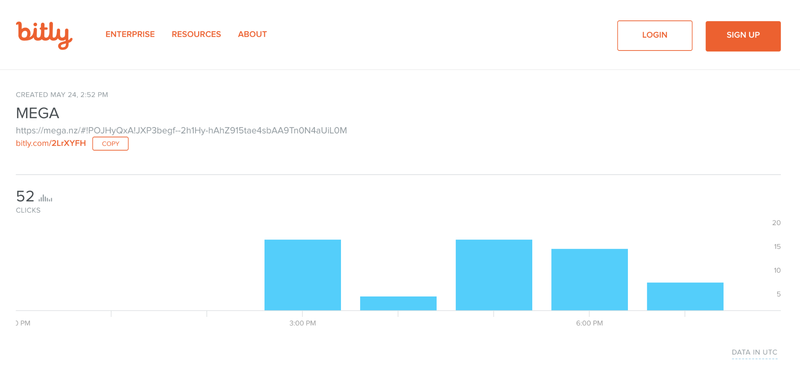
Task: Open the bitly.com/2LrXYFH short link
Action: point(51,144)
